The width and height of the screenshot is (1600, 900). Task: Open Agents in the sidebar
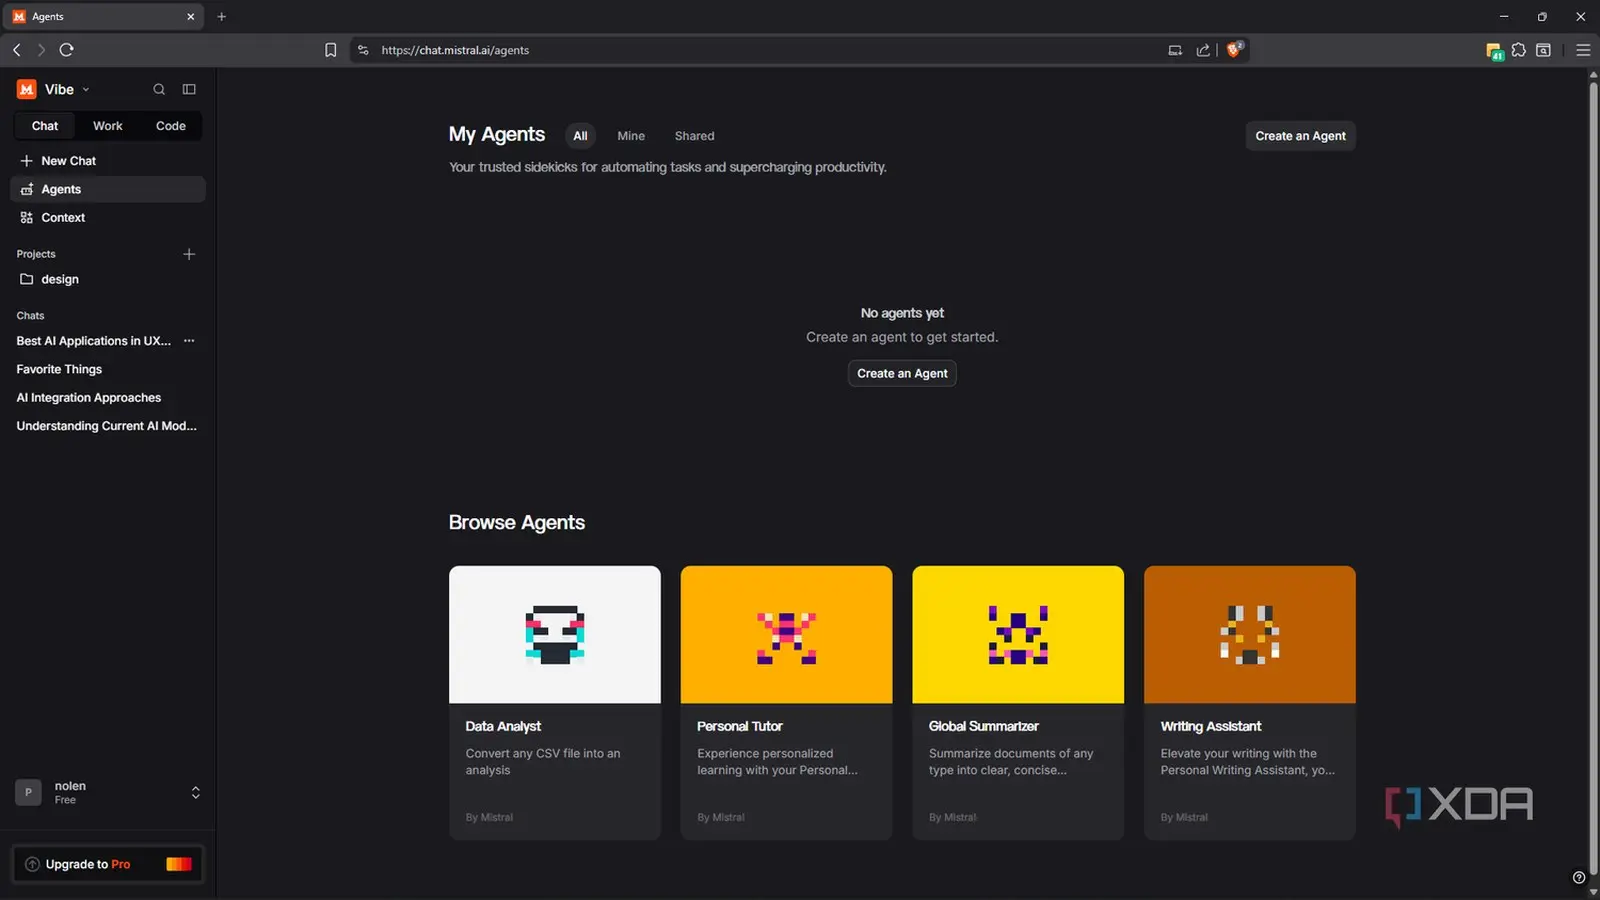[x=108, y=189]
